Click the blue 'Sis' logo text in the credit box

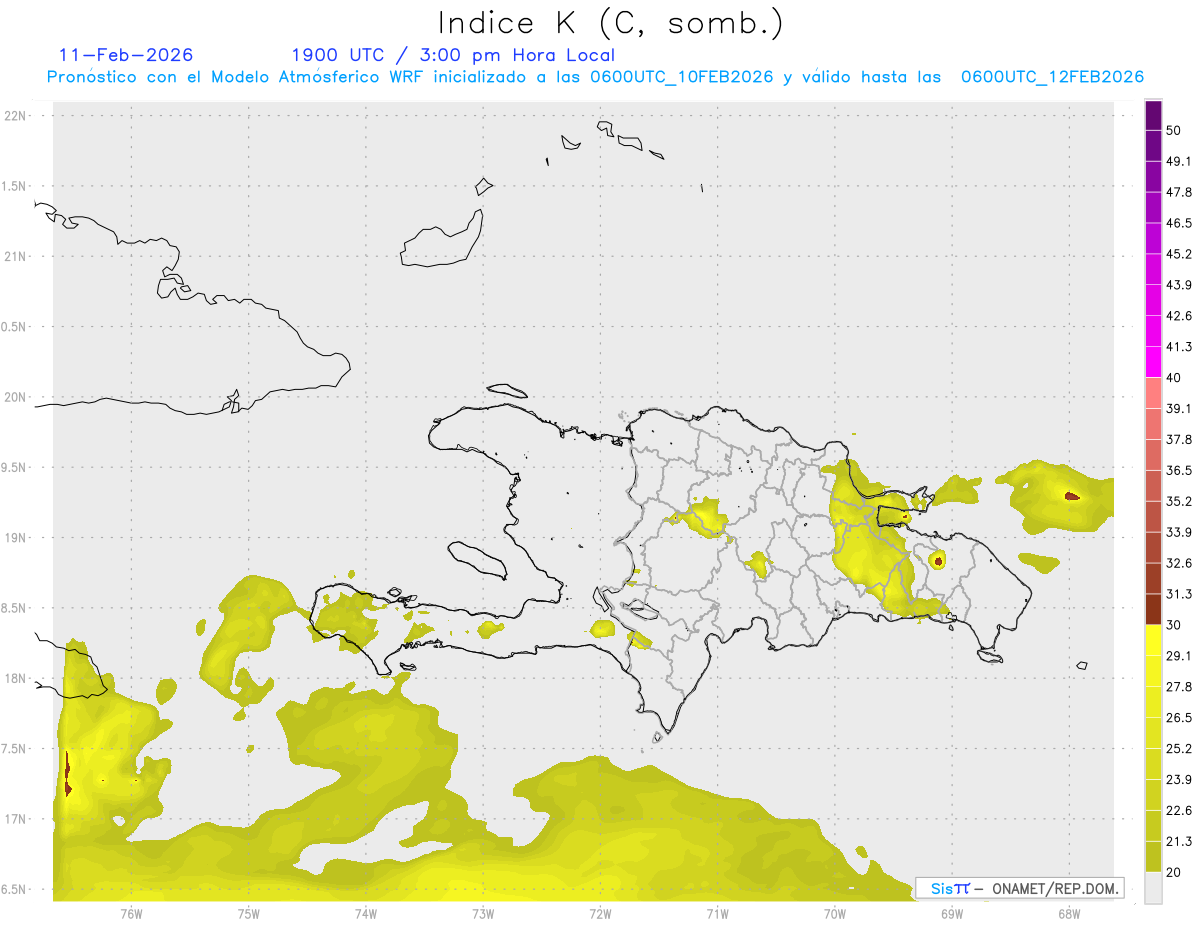coord(940,888)
